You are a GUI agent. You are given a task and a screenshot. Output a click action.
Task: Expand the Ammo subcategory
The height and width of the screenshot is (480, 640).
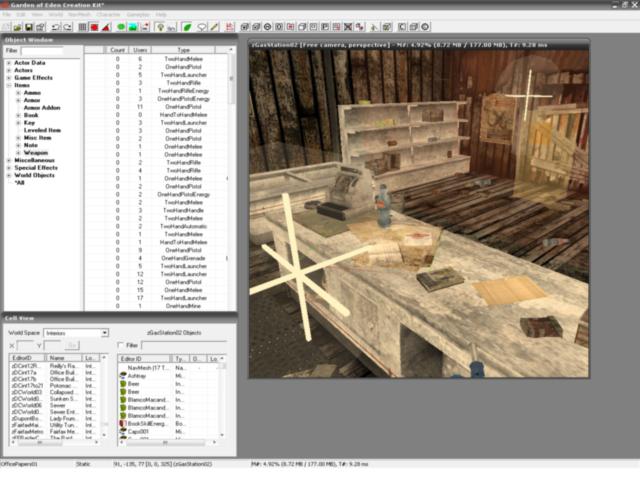tap(18, 93)
